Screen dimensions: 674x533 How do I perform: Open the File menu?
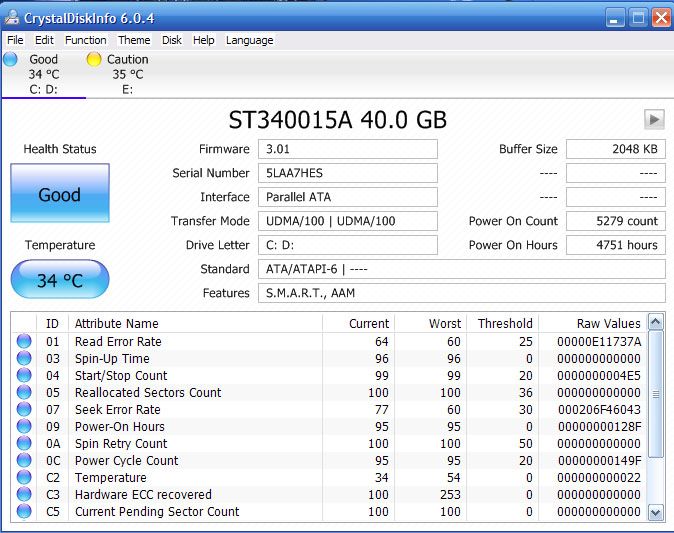(15, 40)
